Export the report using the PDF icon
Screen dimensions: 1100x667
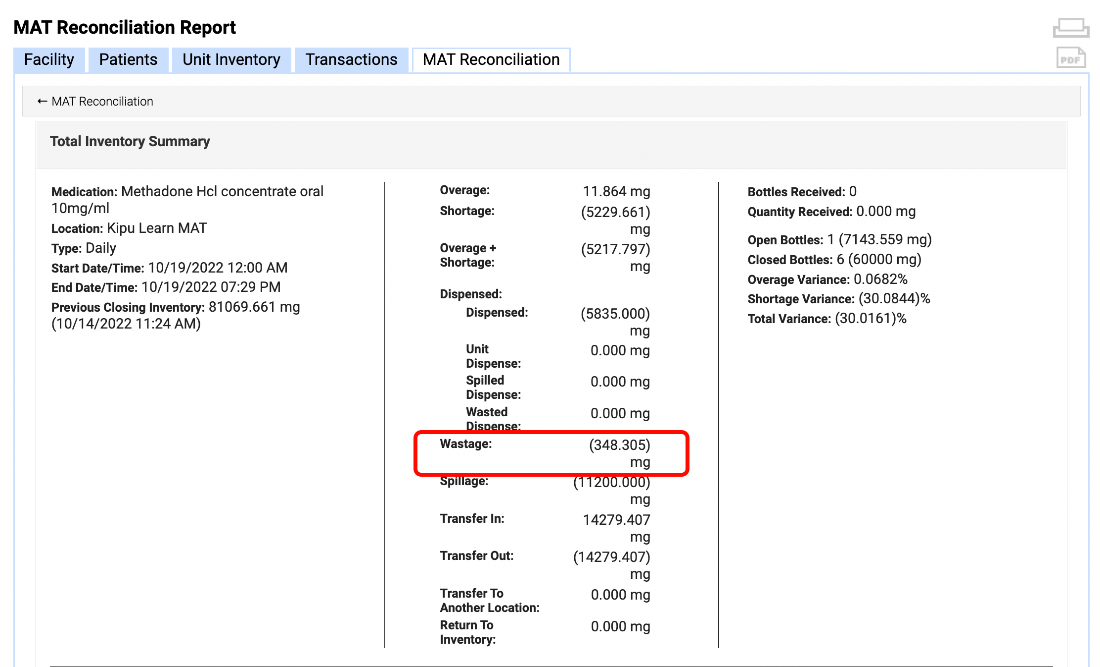(1071, 59)
